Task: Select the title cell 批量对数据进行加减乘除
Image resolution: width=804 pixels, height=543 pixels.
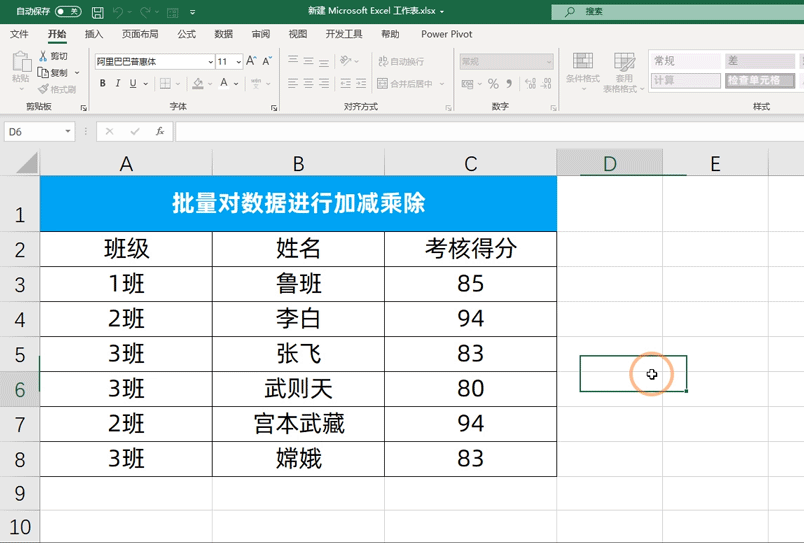Action: [298, 204]
